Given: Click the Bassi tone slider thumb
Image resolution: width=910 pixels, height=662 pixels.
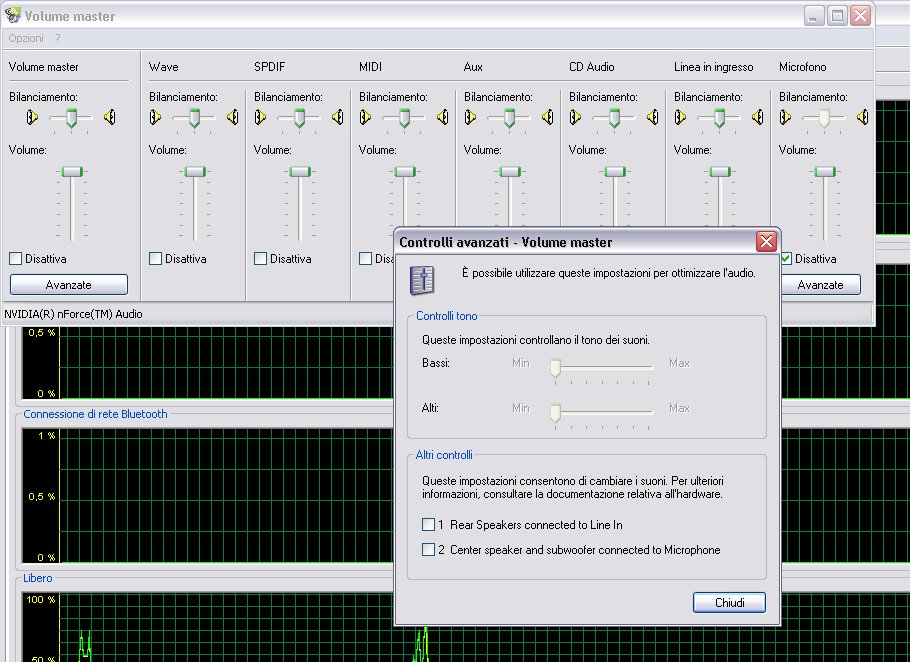Looking at the screenshot, I should [555, 368].
